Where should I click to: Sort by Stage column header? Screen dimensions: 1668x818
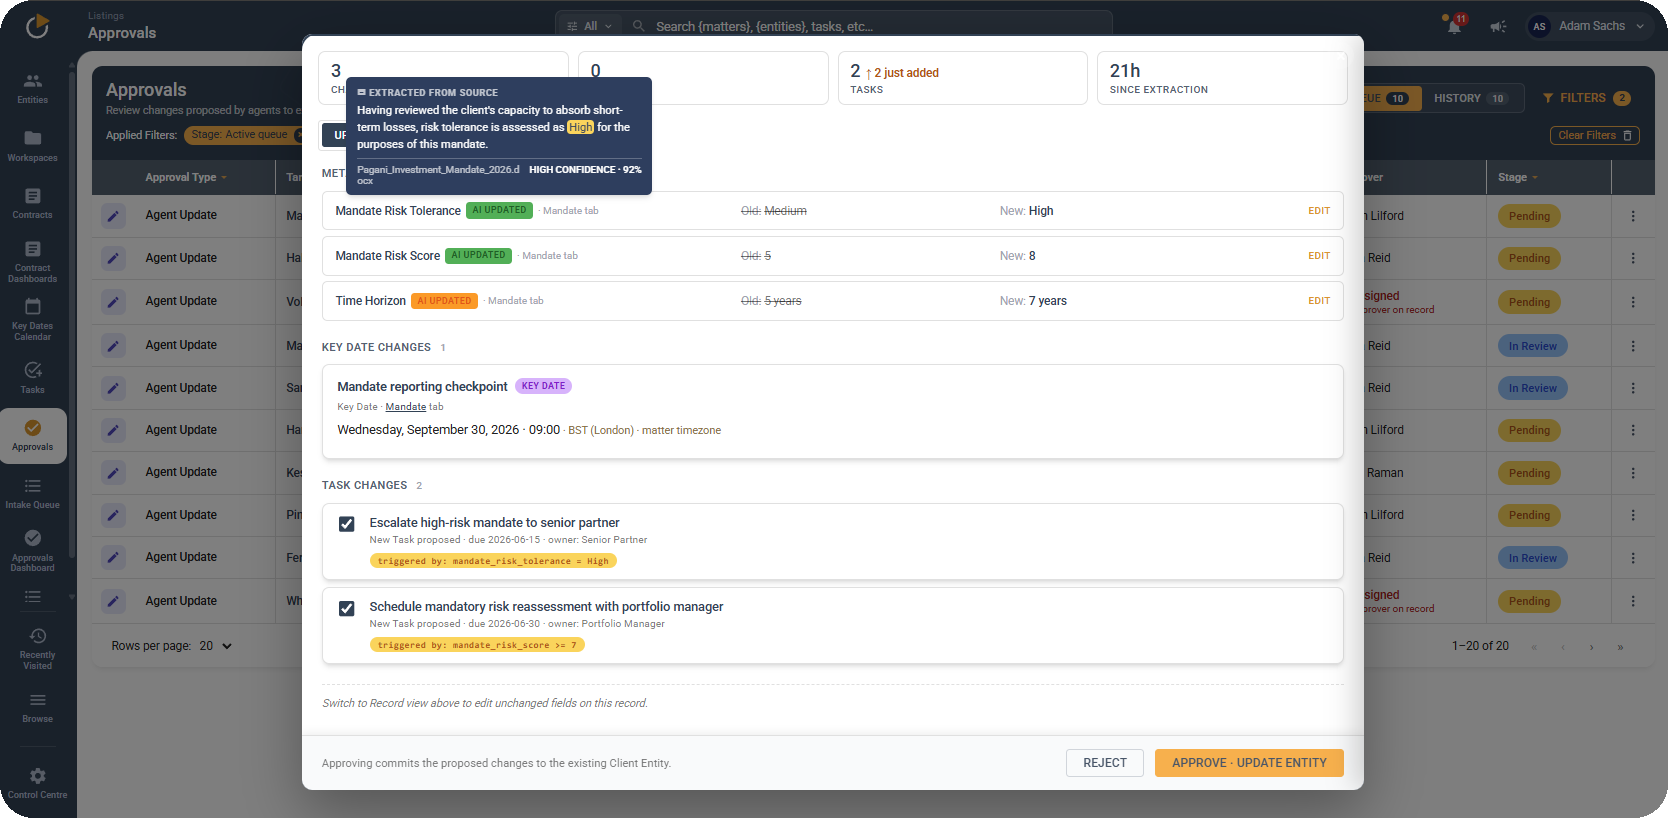click(x=1518, y=177)
